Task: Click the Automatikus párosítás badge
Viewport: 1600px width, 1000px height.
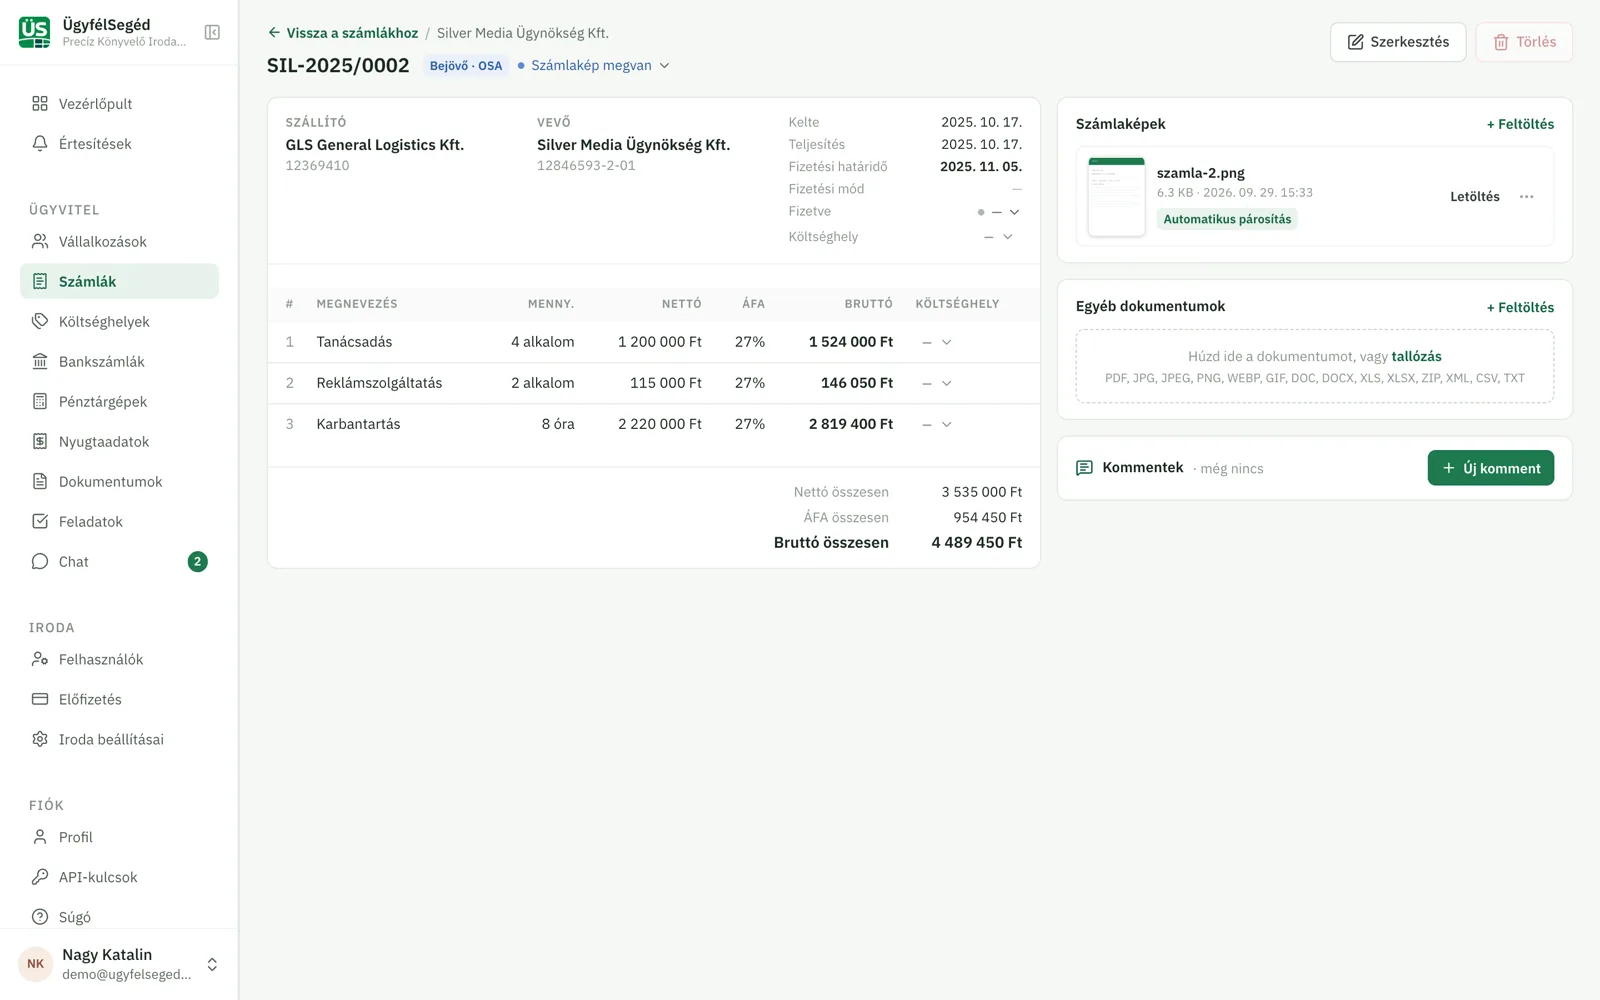Action: (x=1227, y=219)
